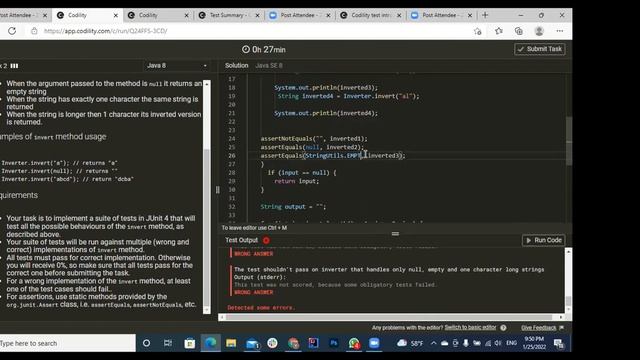Click the Give Feedback link
The width and height of the screenshot is (640, 360).
tap(538, 328)
